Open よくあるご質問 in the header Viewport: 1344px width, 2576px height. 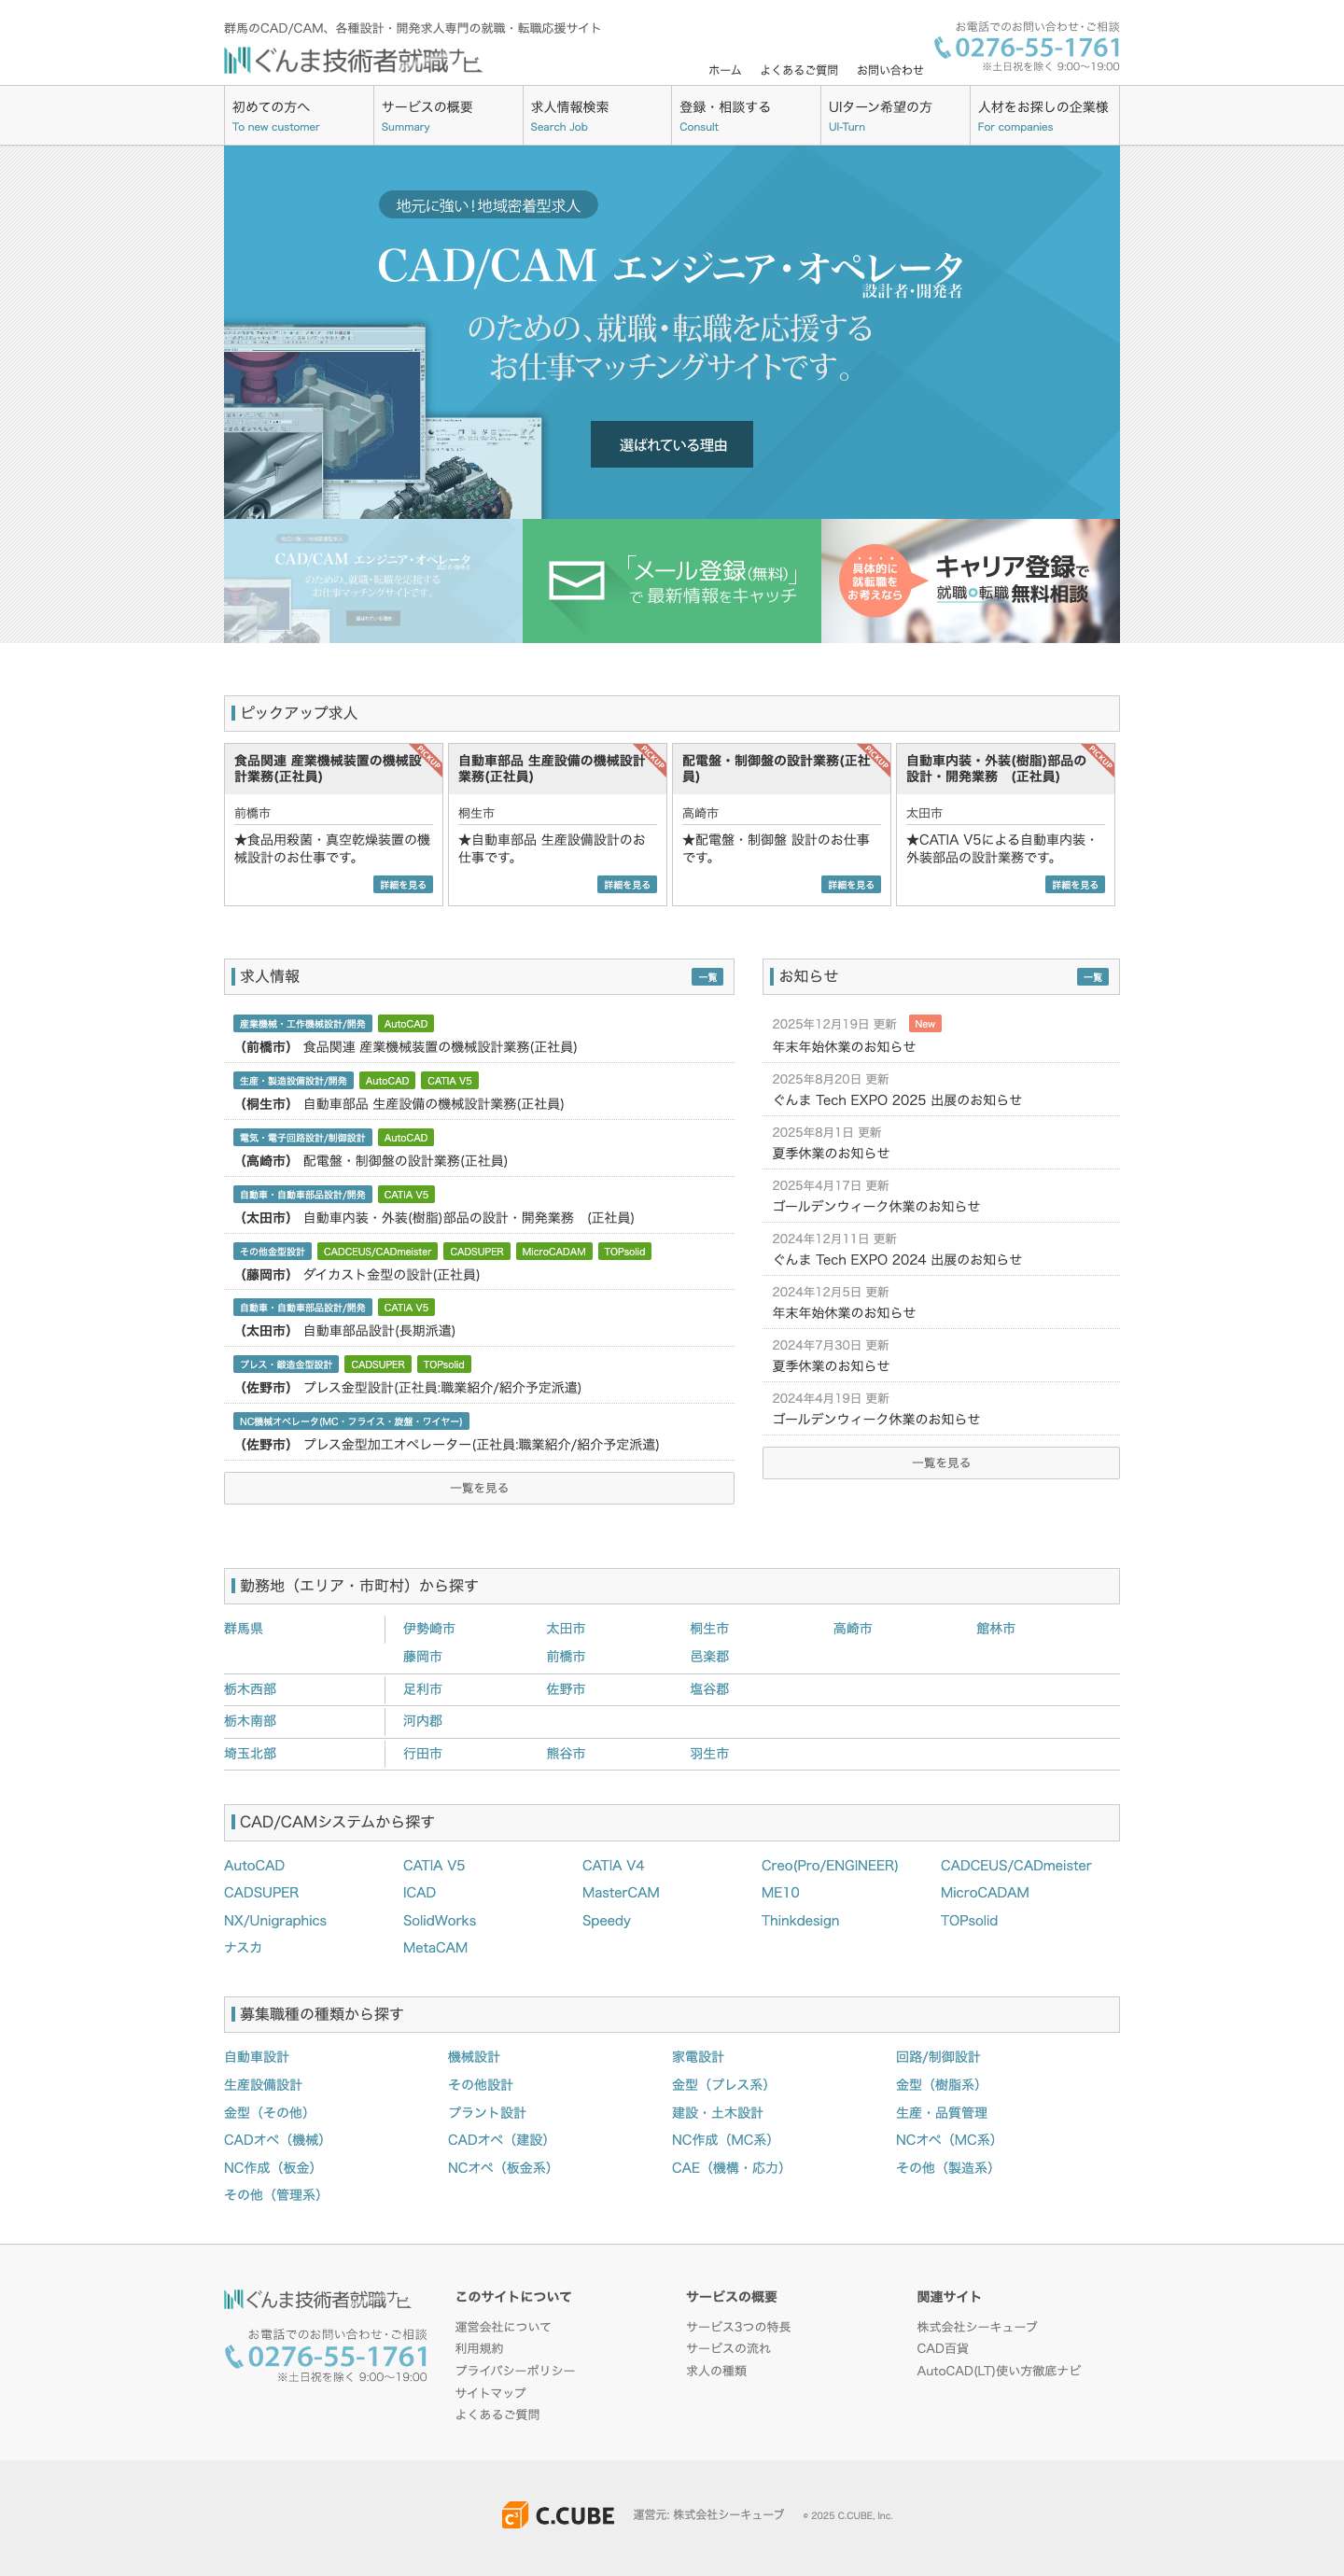tap(799, 70)
